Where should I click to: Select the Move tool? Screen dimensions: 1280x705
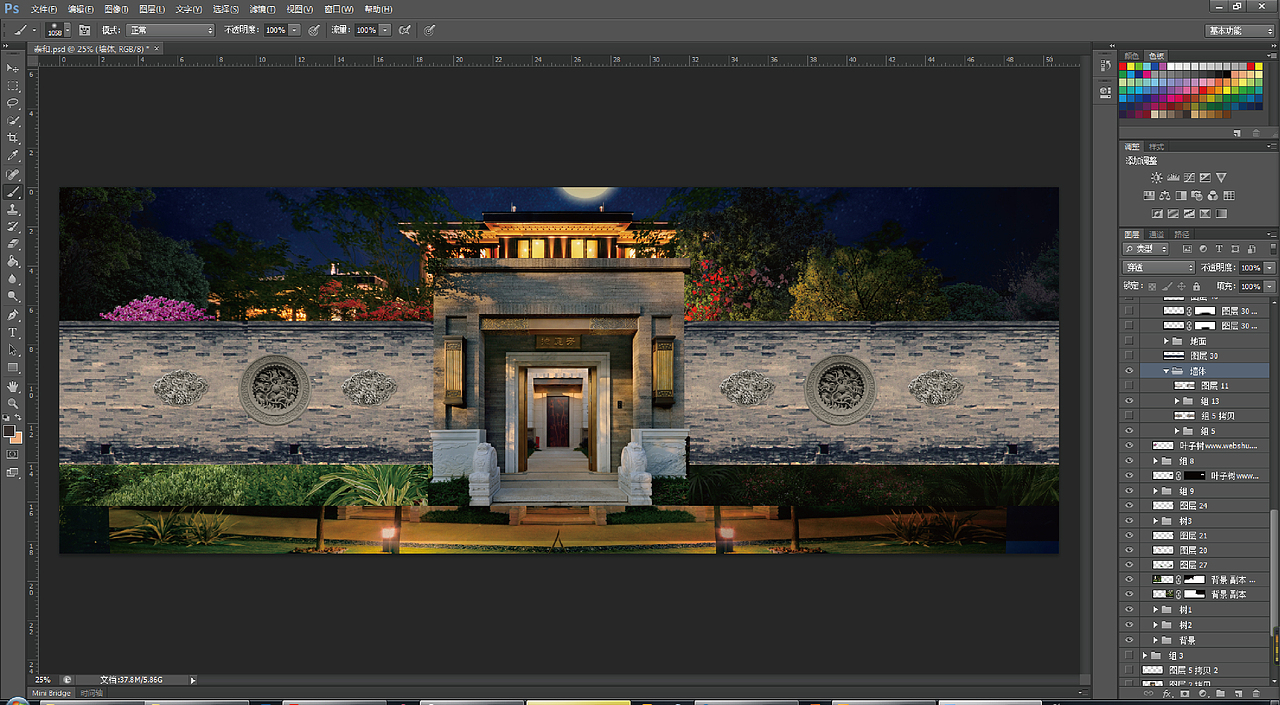13,68
